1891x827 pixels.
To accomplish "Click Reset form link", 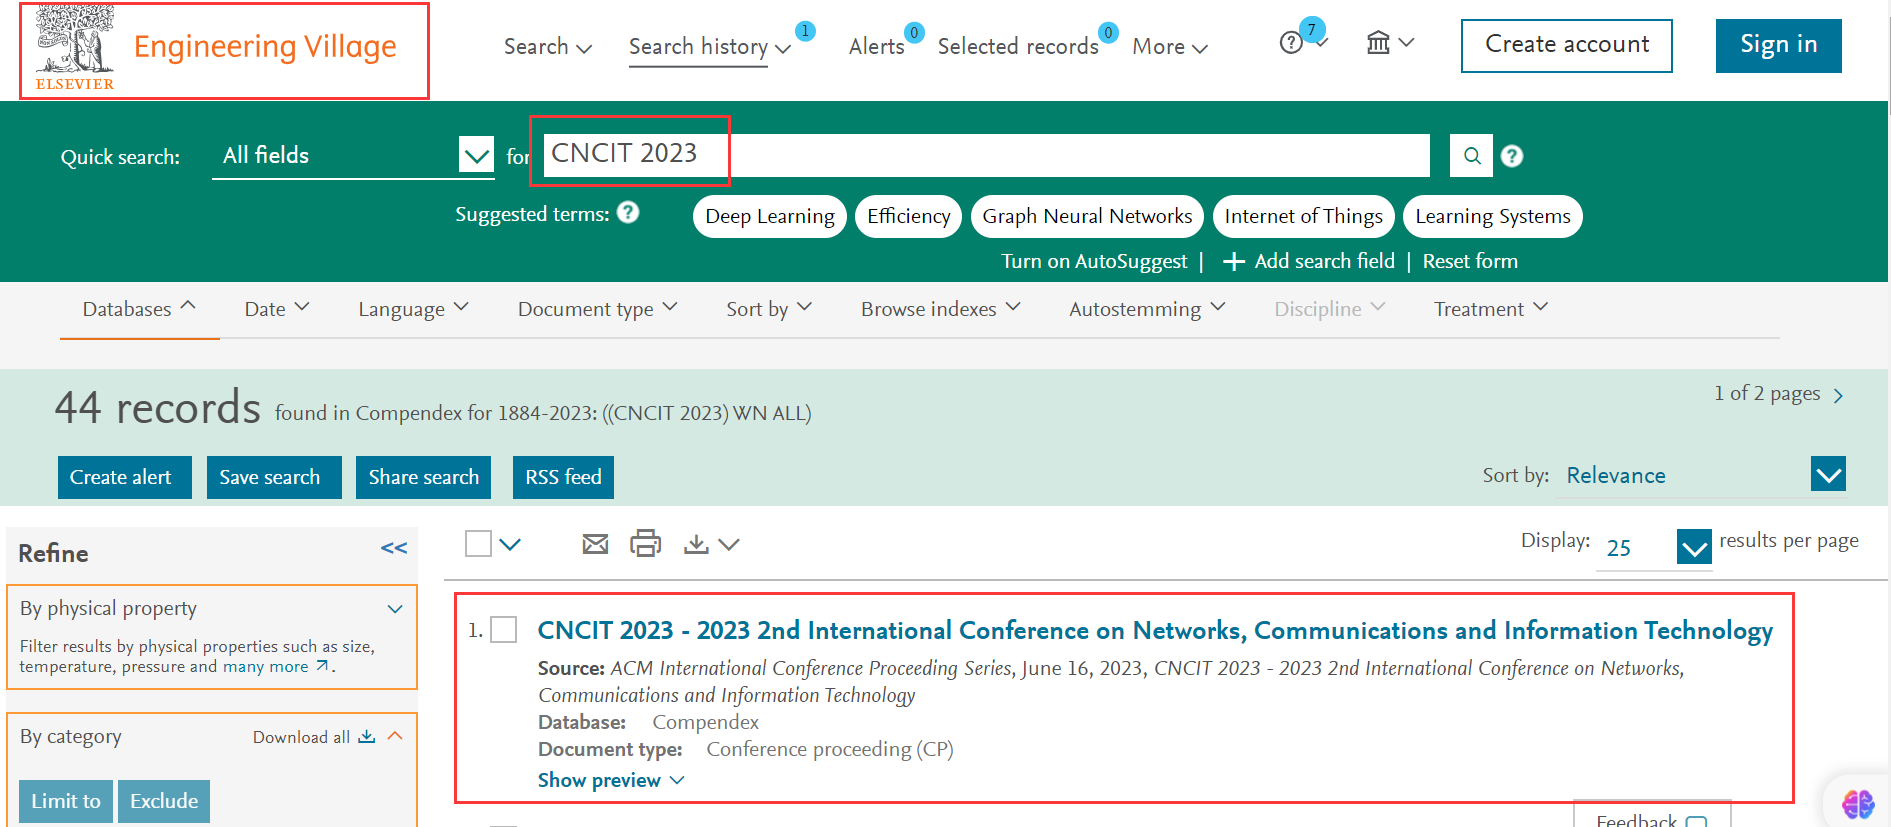I will coord(1470,261).
